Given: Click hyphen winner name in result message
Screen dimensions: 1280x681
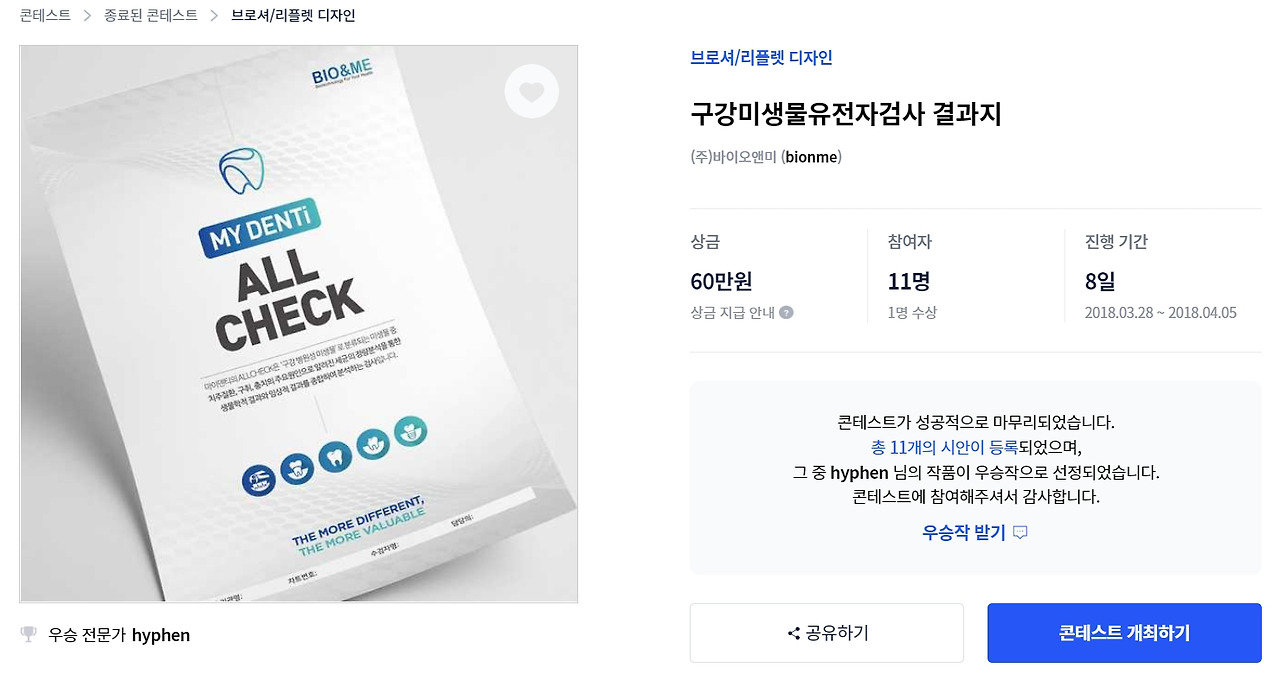Looking at the screenshot, I should (x=859, y=472).
